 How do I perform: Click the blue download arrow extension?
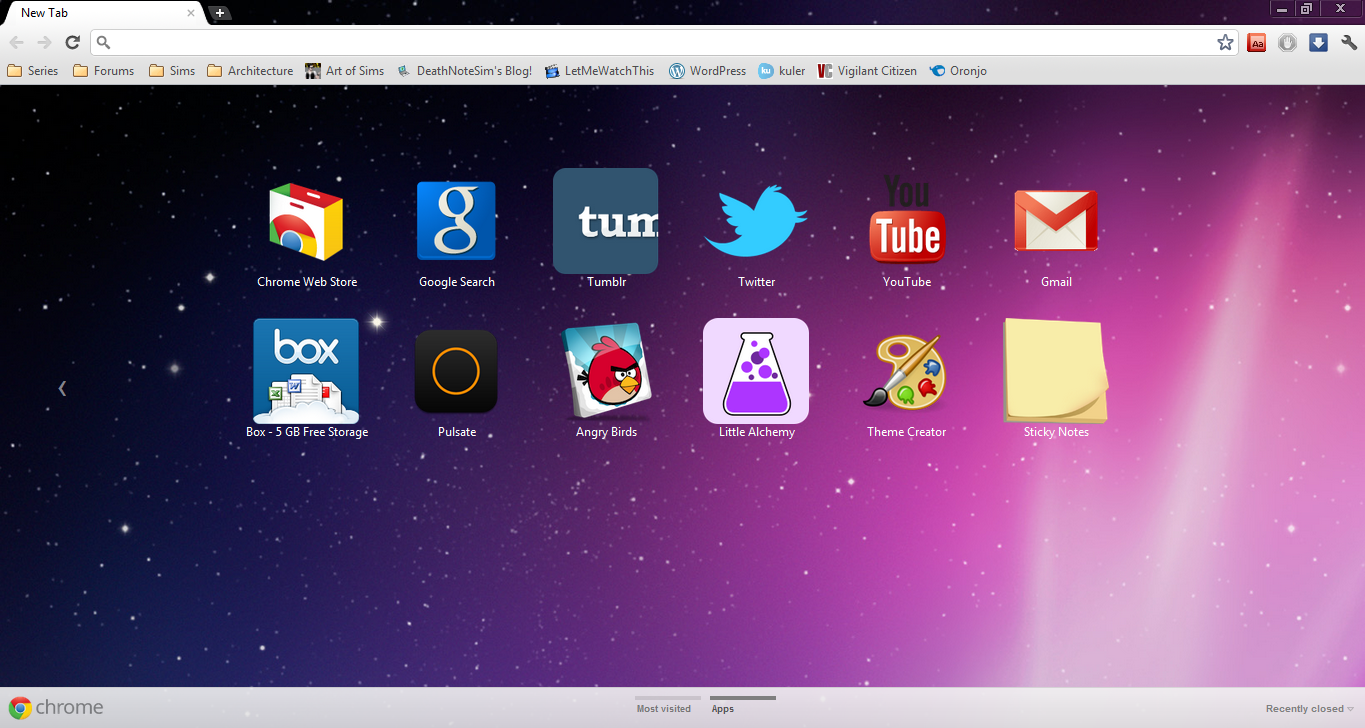coord(1318,42)
